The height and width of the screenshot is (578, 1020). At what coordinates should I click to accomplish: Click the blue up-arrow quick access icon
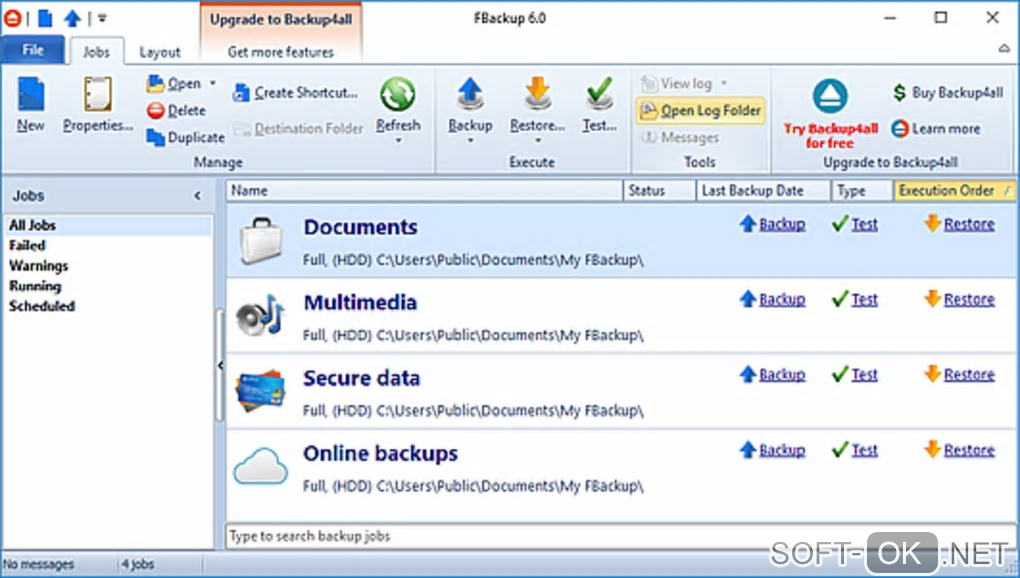point(72,18)
